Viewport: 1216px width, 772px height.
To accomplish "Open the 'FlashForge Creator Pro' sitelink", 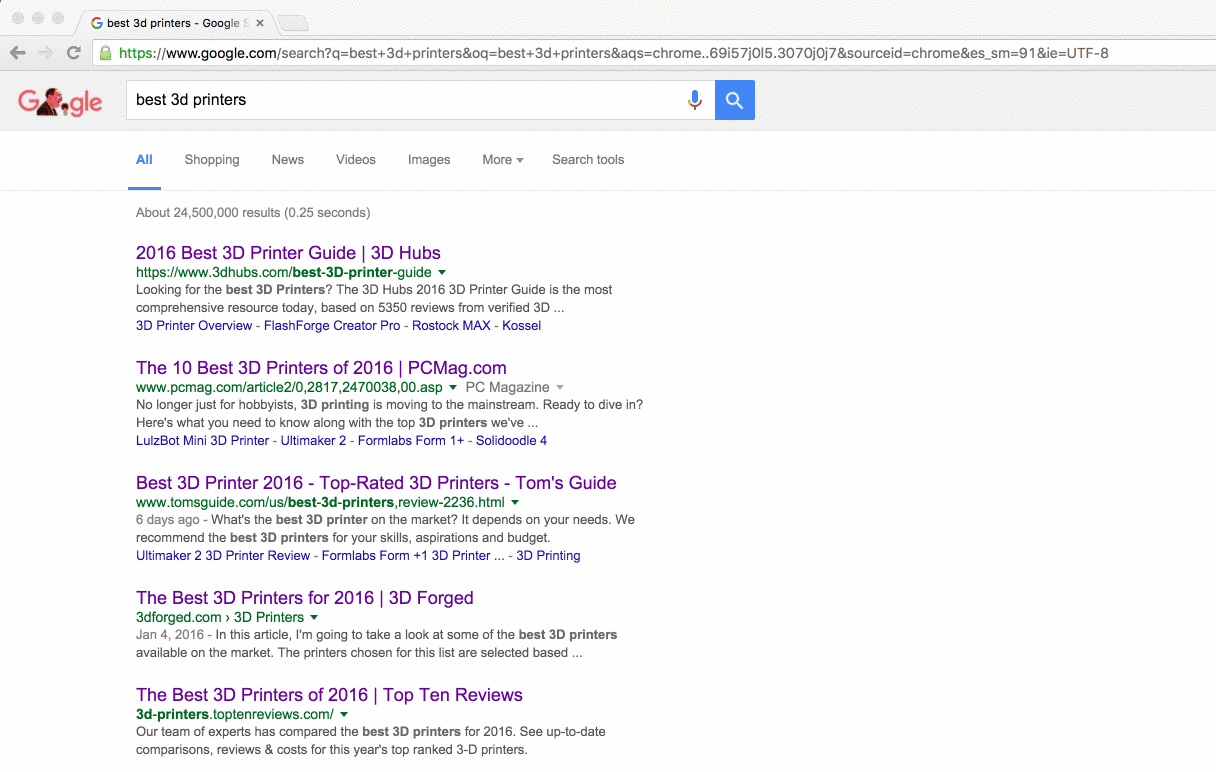I will tap(332, 326).
